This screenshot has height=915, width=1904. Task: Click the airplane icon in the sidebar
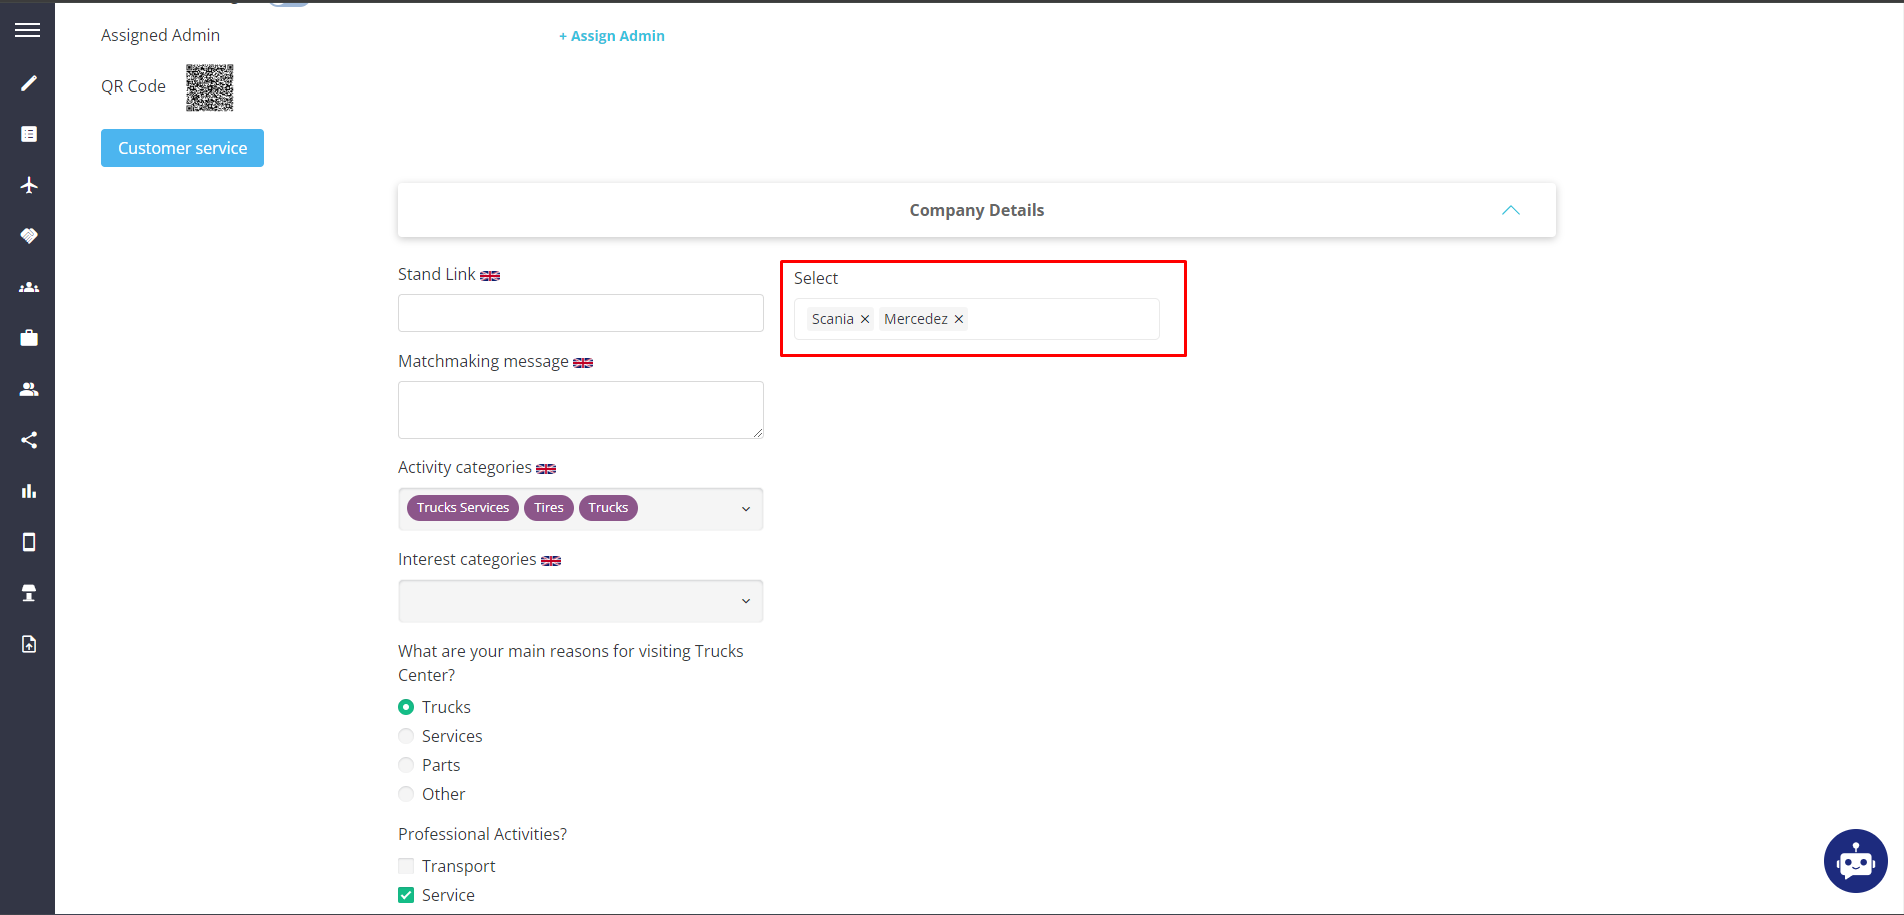point(28,185)
